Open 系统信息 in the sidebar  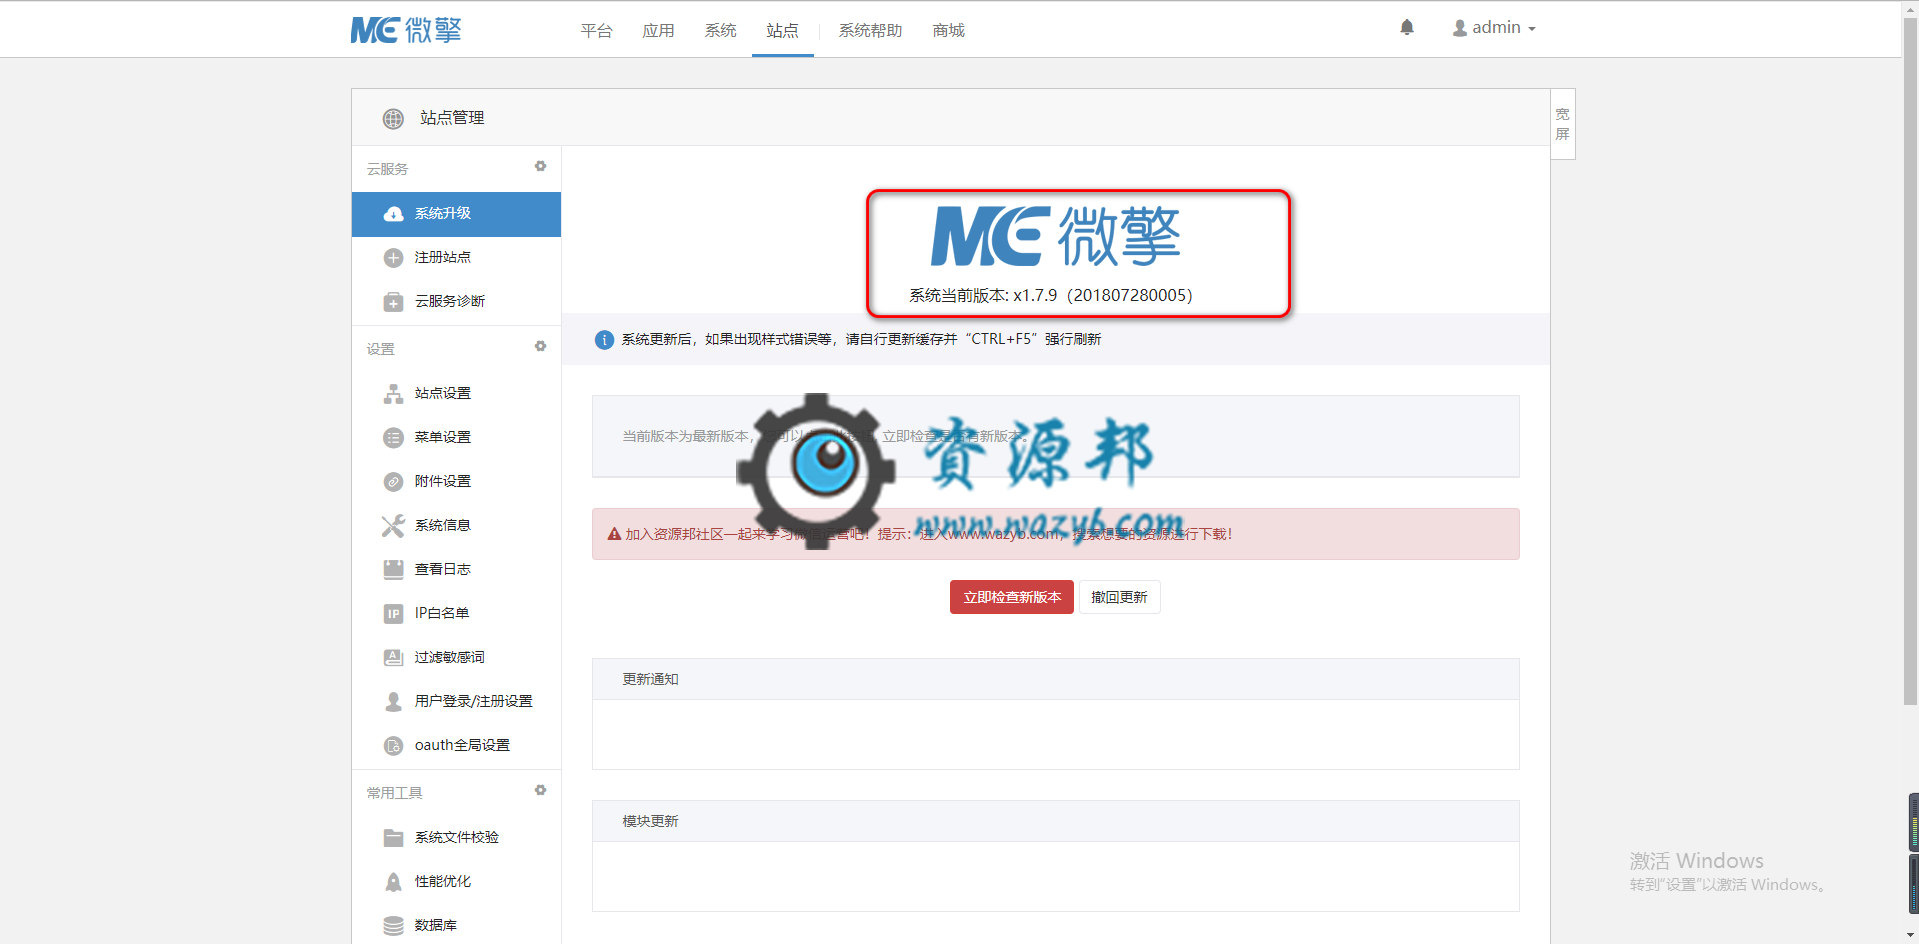pyautogui.click(x=456, y=526)
